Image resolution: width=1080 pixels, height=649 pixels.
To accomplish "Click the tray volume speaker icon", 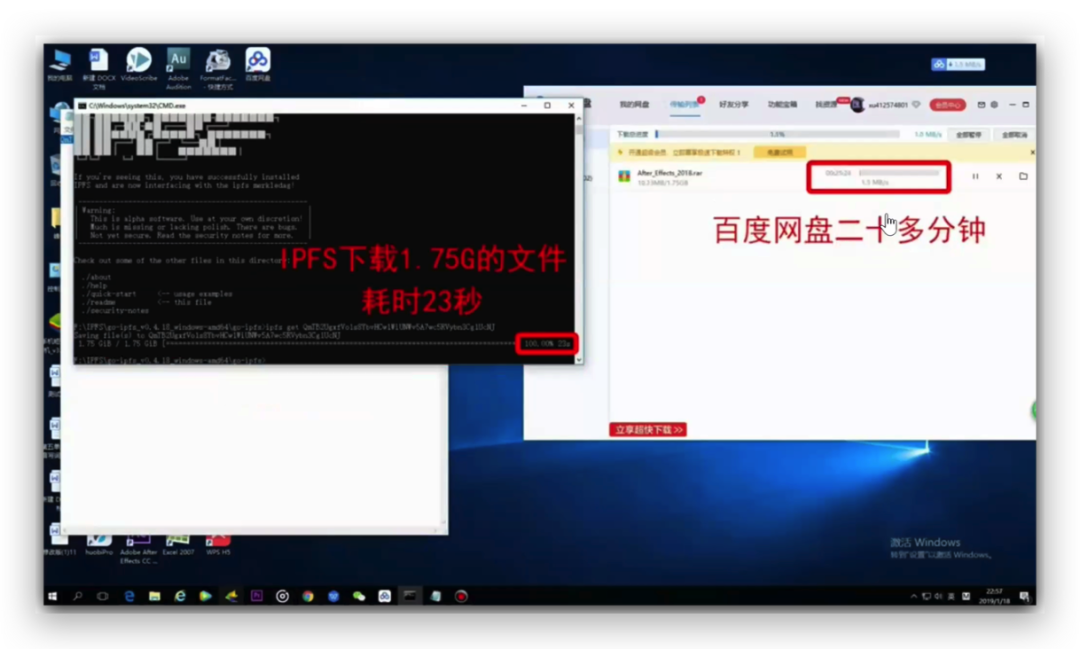I will 938,596.
